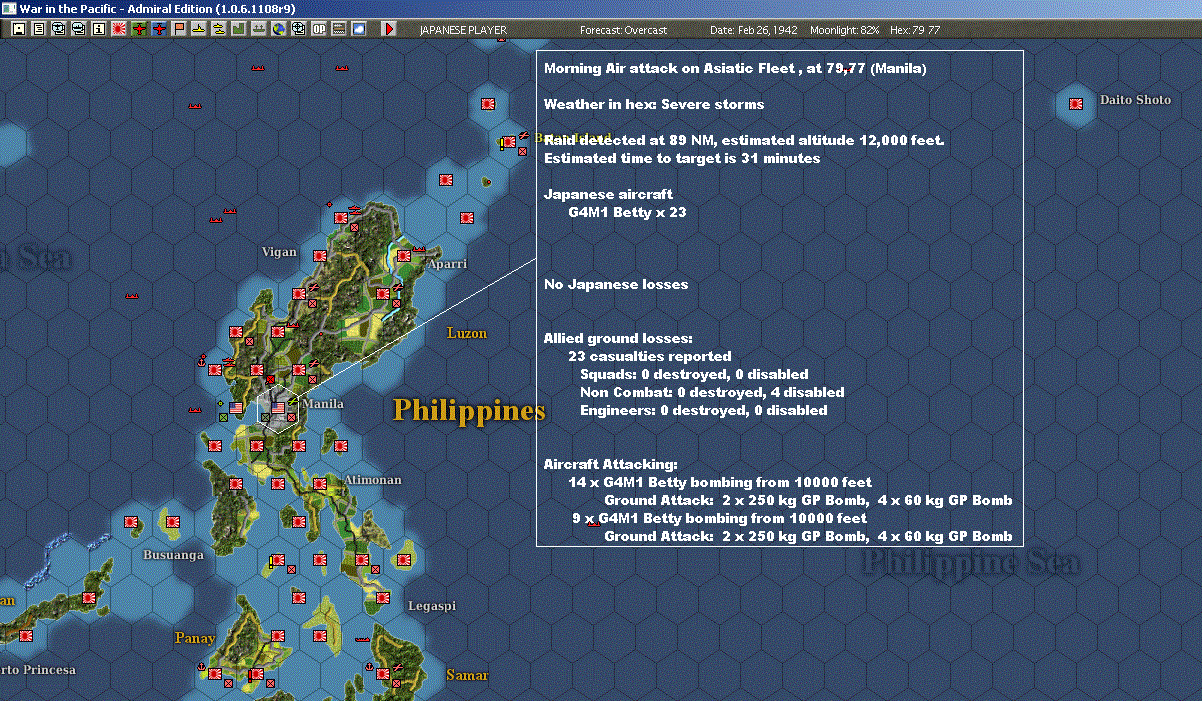Click the Manila city label
This screenshot has width=1202, height=701.
pyautogui.click(x=323, y=404)
